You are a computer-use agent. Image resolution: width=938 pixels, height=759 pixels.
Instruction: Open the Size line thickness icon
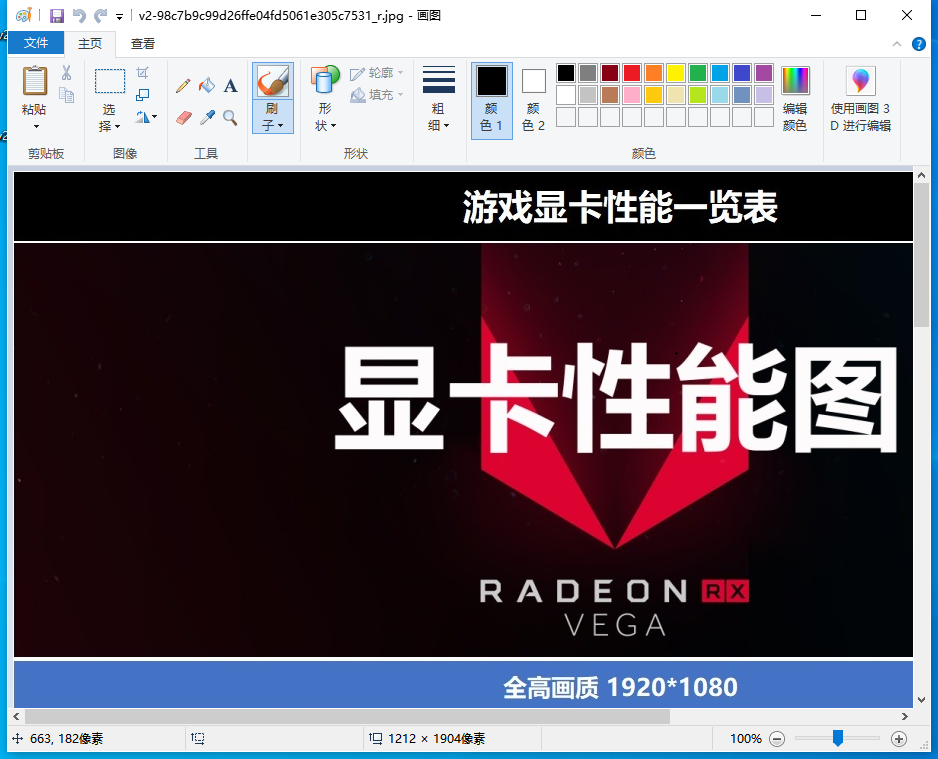(x=438, y=80)
